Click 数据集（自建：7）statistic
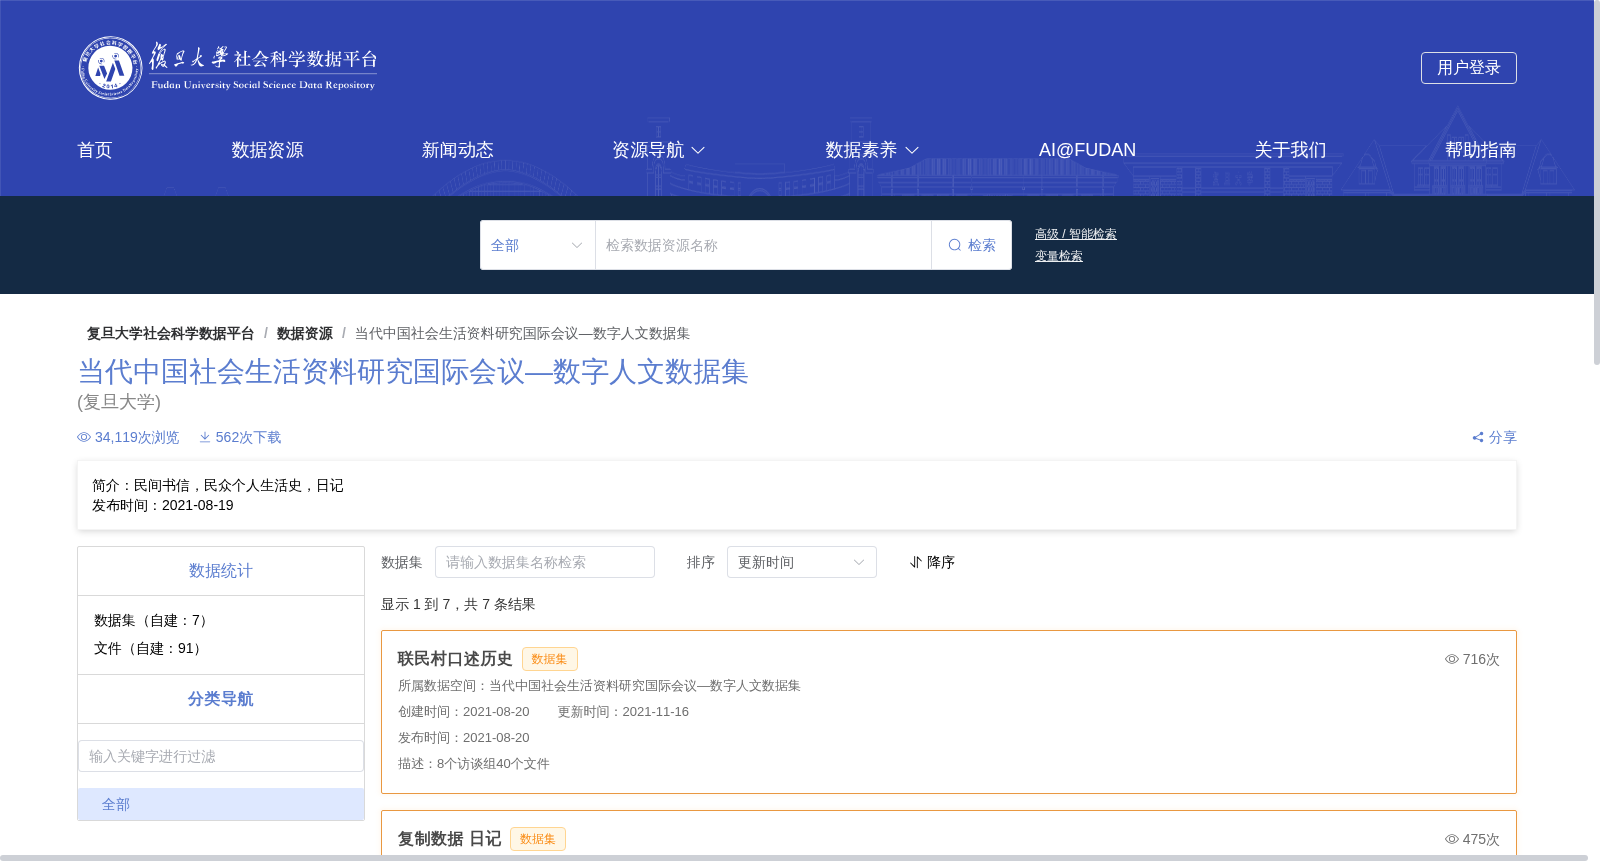This screenshot has width=1600, height=861. 153,620
